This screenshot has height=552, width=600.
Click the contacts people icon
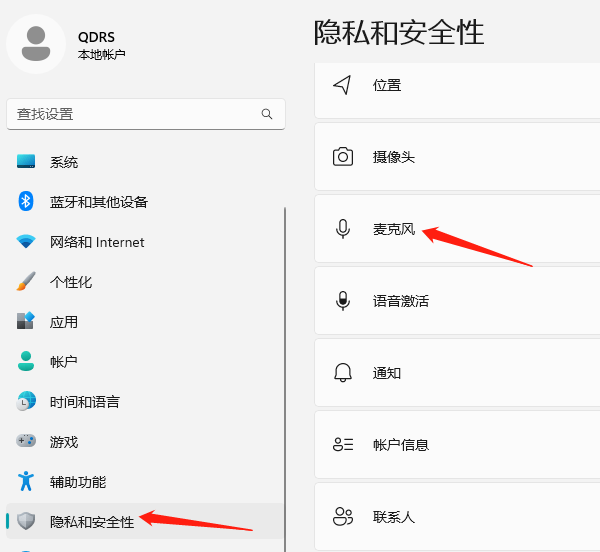pyautogui.click(x=343, y=517)
